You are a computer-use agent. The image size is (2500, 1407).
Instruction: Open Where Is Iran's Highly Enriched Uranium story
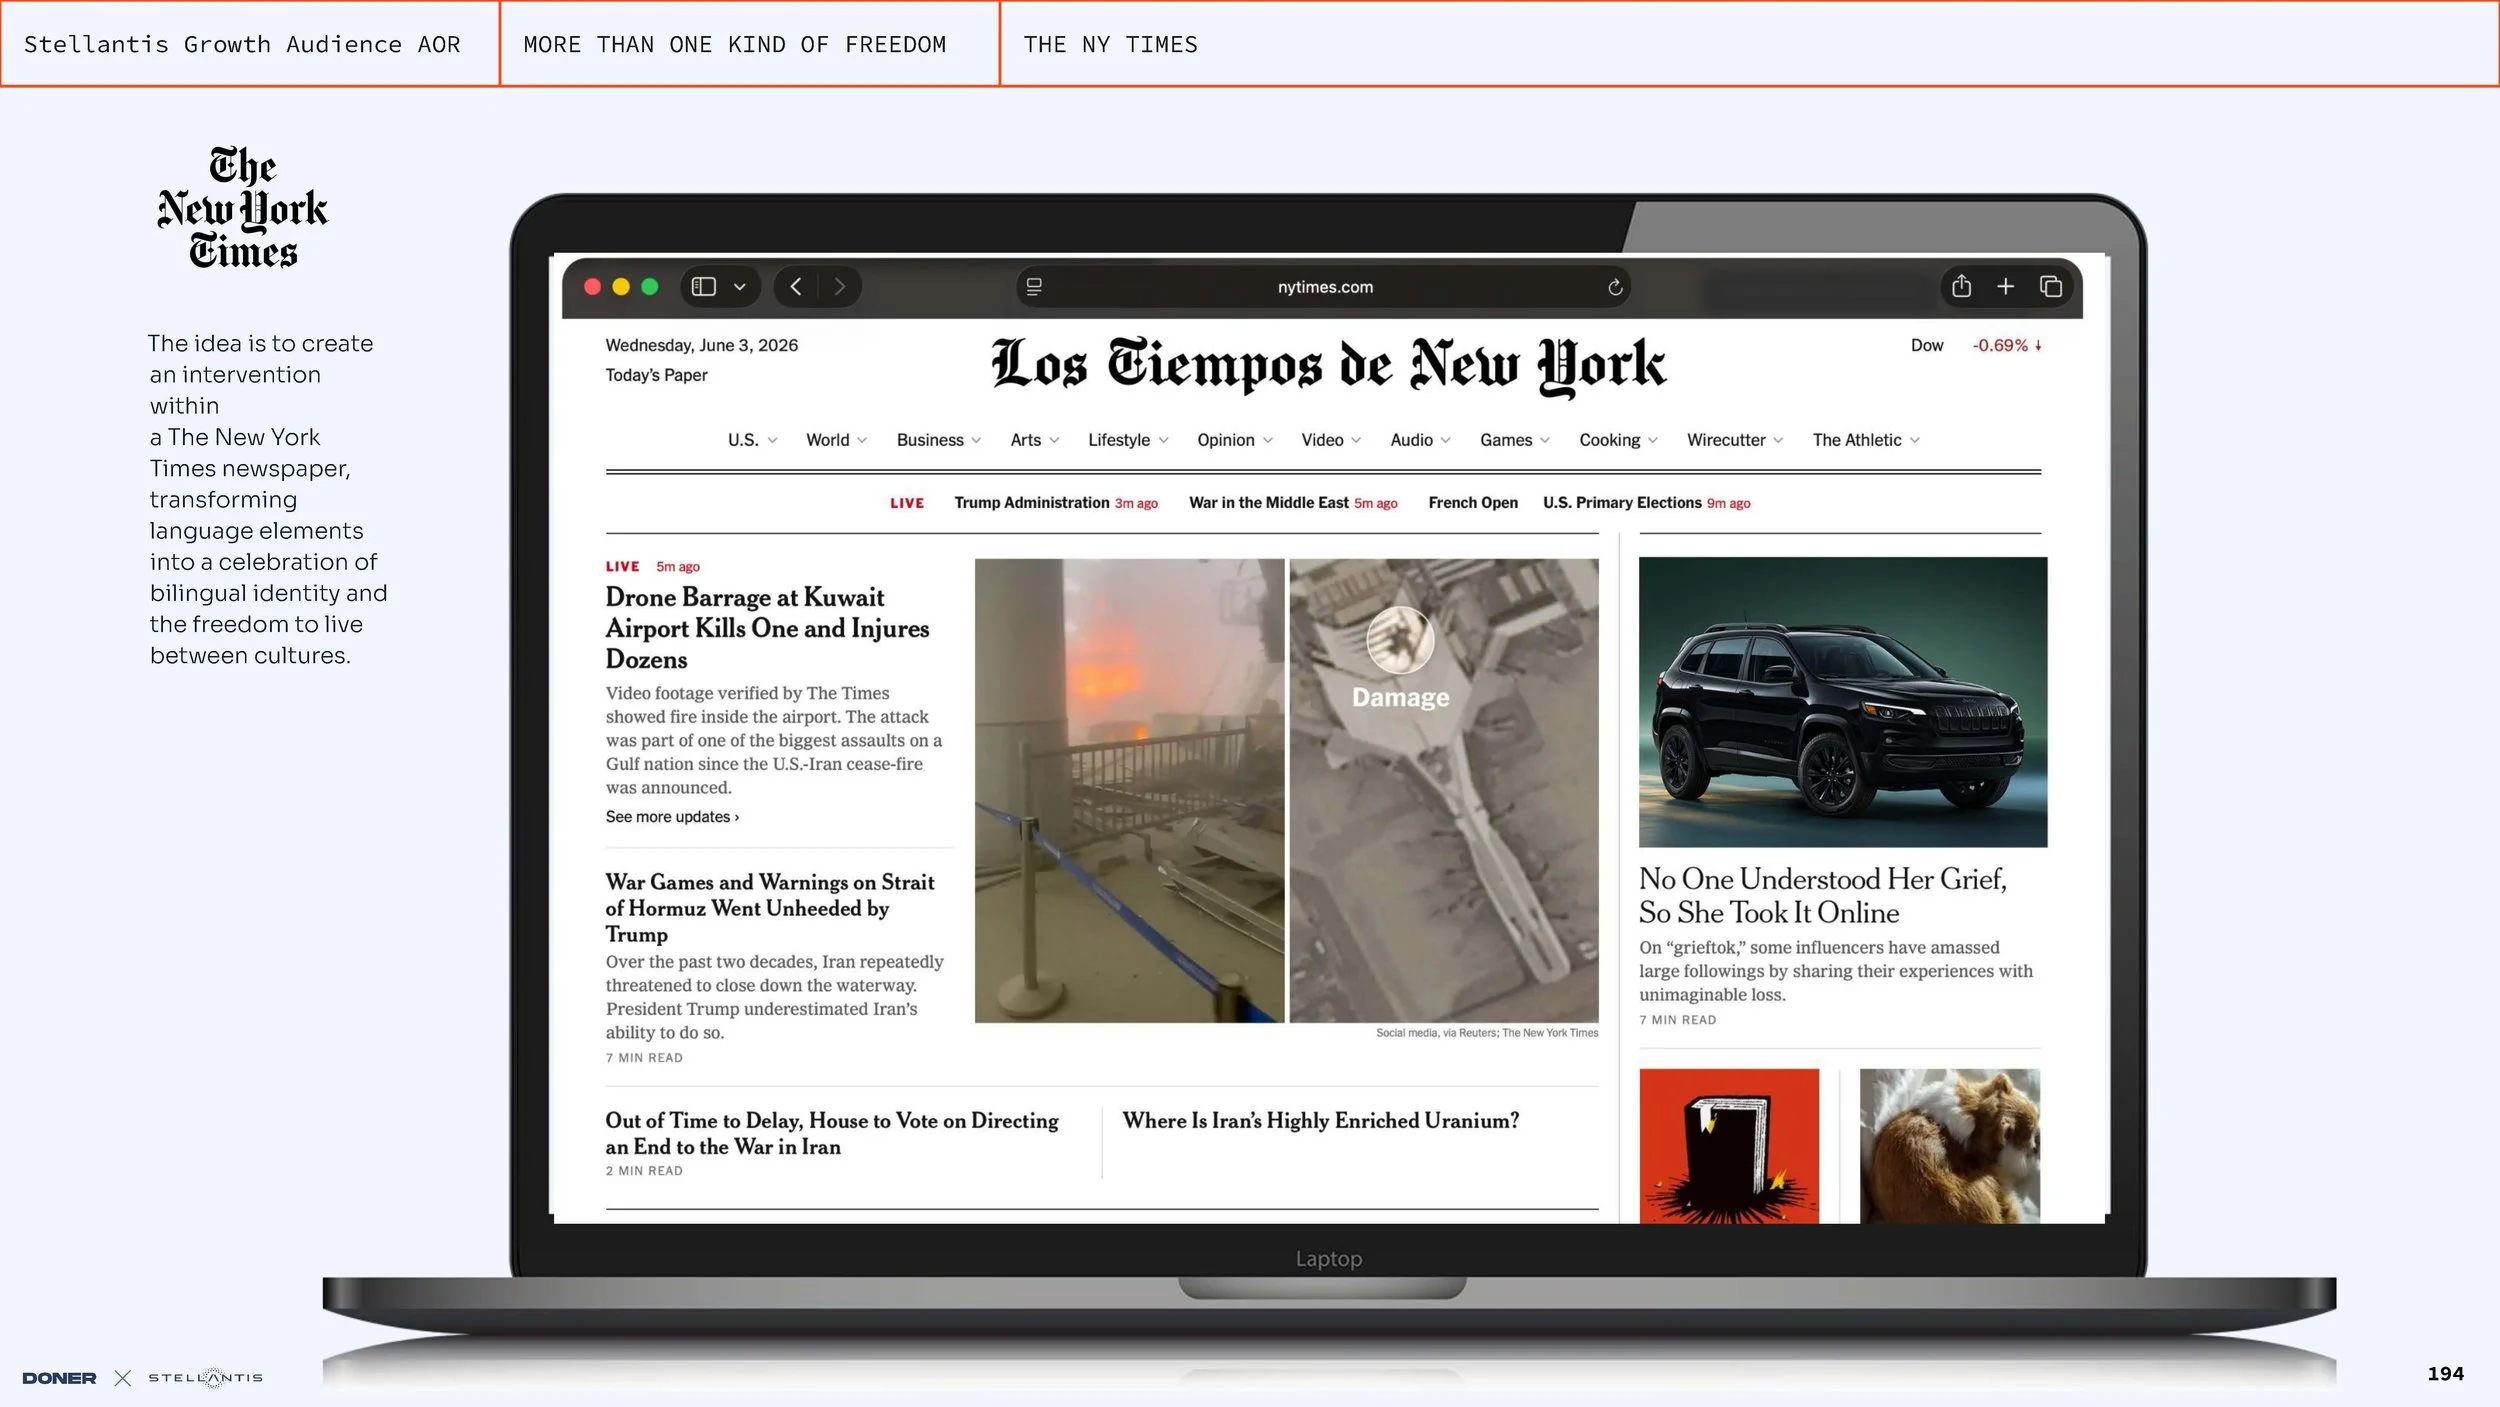coord(1321,1121)
